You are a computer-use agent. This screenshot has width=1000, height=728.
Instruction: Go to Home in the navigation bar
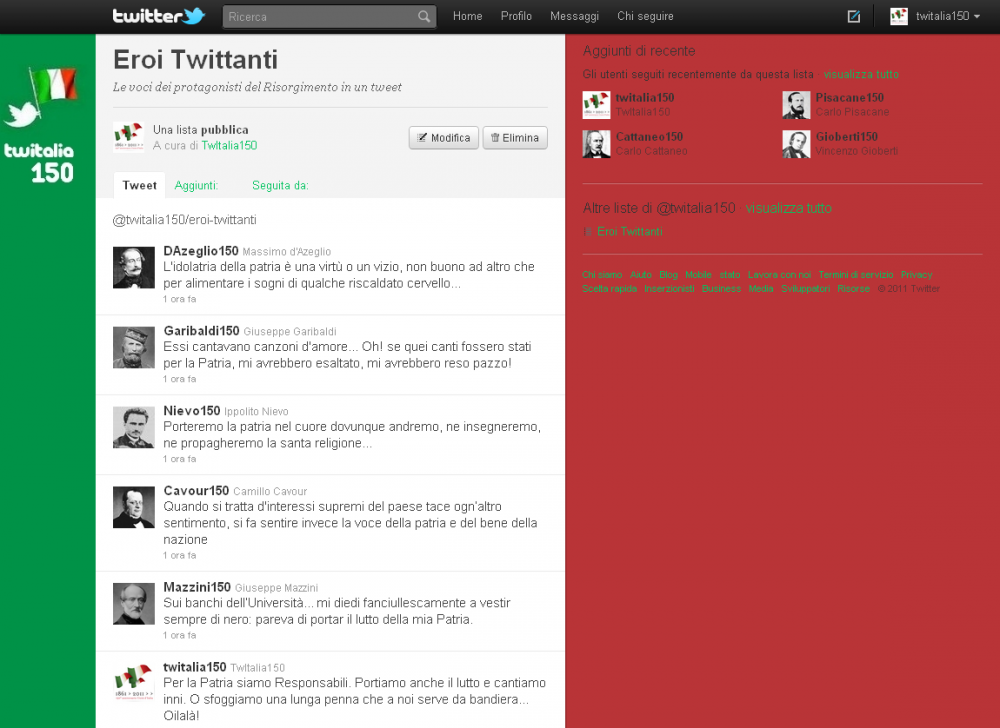pyautogui.click(x=467, y=16)
